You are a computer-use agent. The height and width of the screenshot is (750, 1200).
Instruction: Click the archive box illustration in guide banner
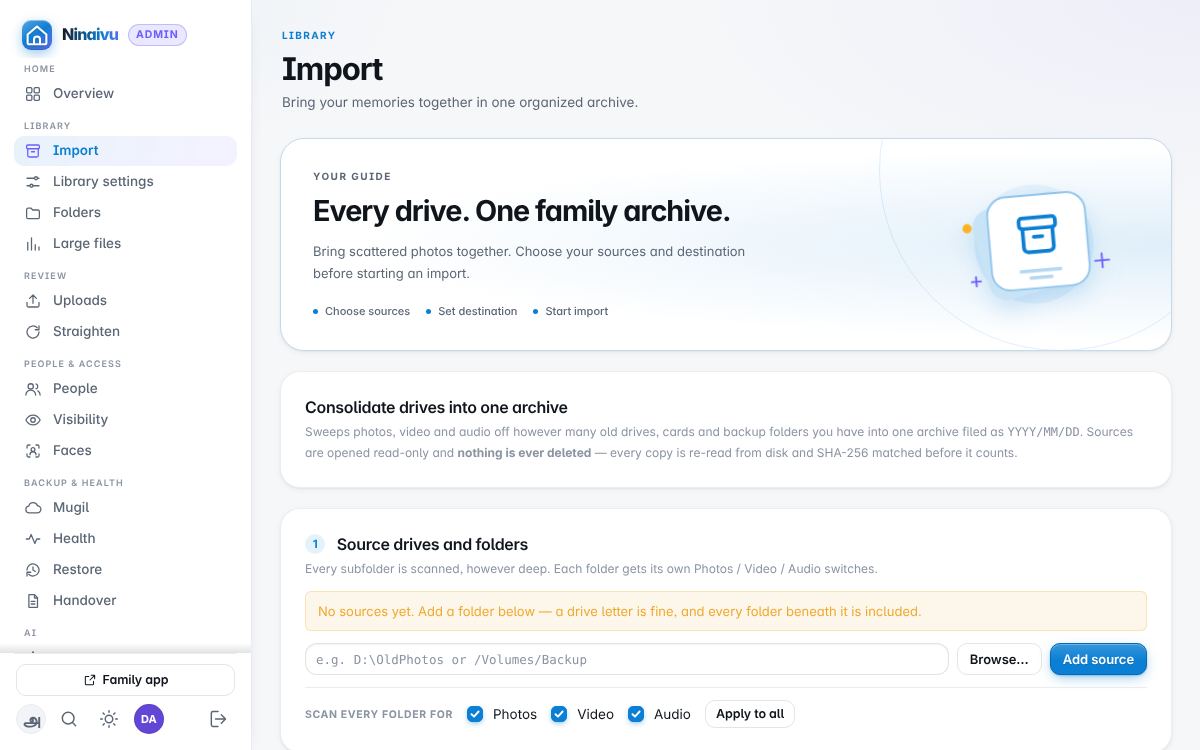1036,241
